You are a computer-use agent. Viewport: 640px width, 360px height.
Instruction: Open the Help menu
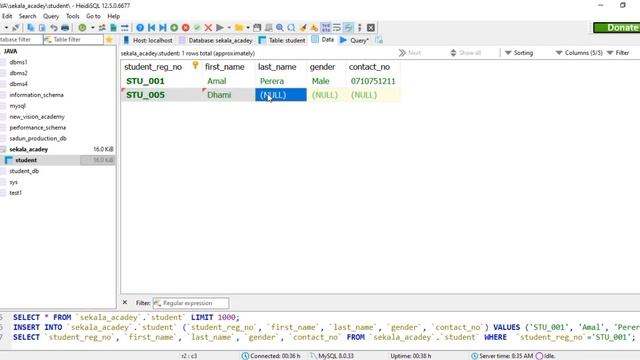113,16
